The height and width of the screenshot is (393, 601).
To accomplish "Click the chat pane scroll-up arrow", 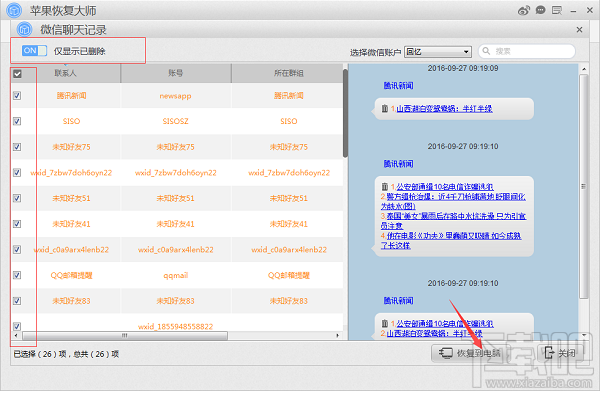I will 584,69.
